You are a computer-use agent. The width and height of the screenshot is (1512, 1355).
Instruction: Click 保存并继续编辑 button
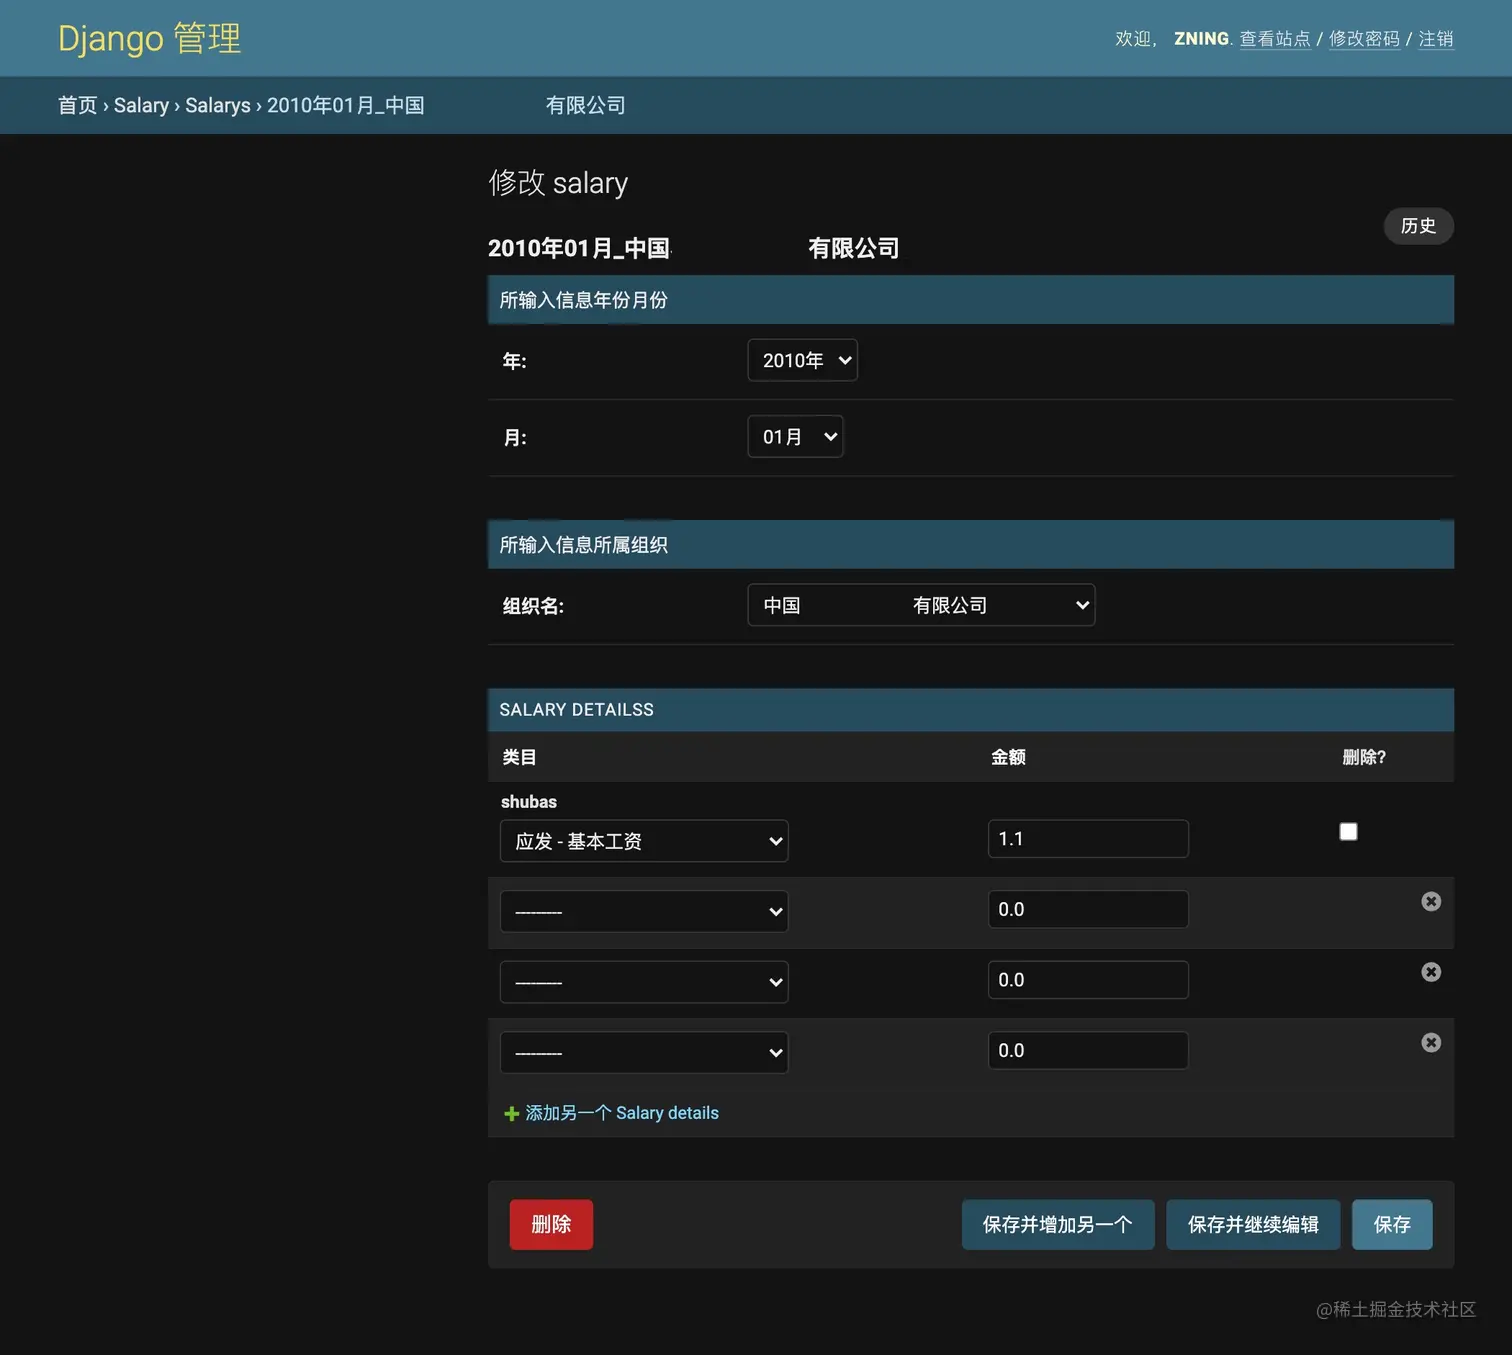point(1253,1224)
